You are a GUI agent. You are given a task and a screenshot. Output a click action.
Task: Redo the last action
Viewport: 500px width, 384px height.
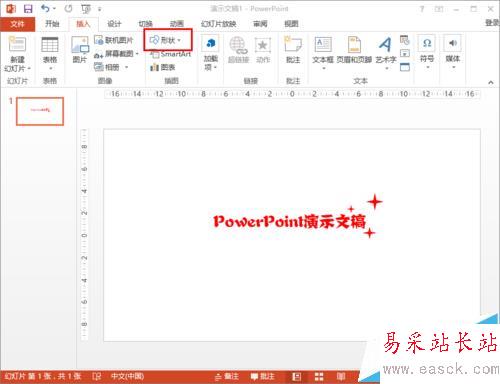coord(68,9)
